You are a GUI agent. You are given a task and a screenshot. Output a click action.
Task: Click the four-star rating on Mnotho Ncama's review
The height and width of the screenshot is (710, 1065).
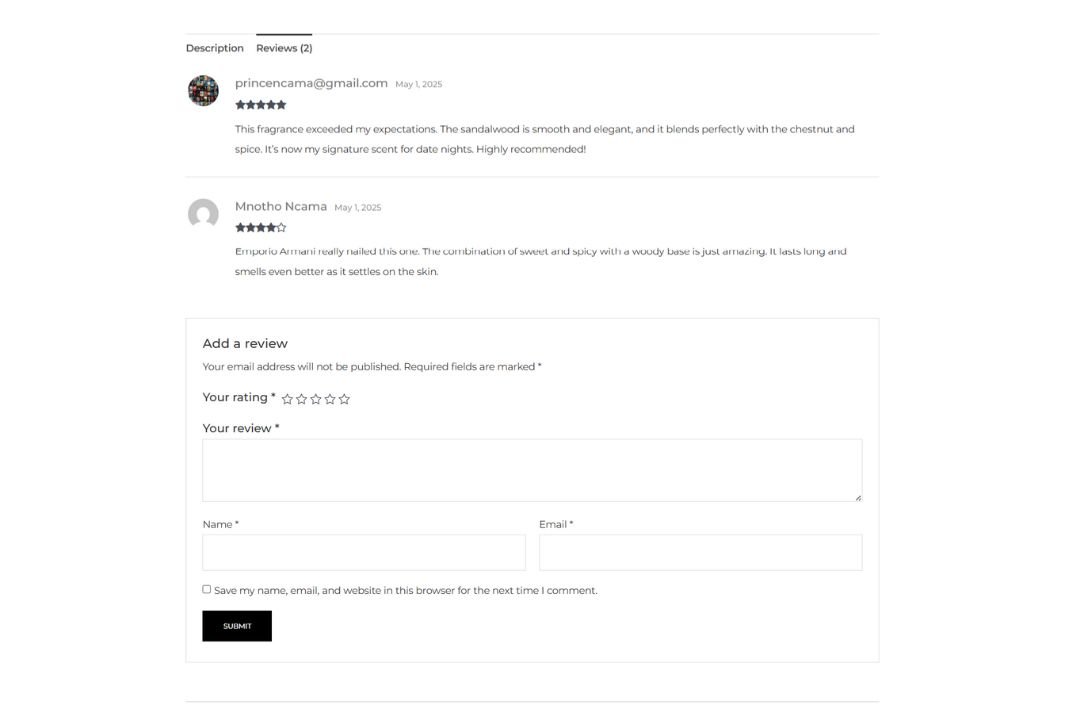click(x=261, y=228)
